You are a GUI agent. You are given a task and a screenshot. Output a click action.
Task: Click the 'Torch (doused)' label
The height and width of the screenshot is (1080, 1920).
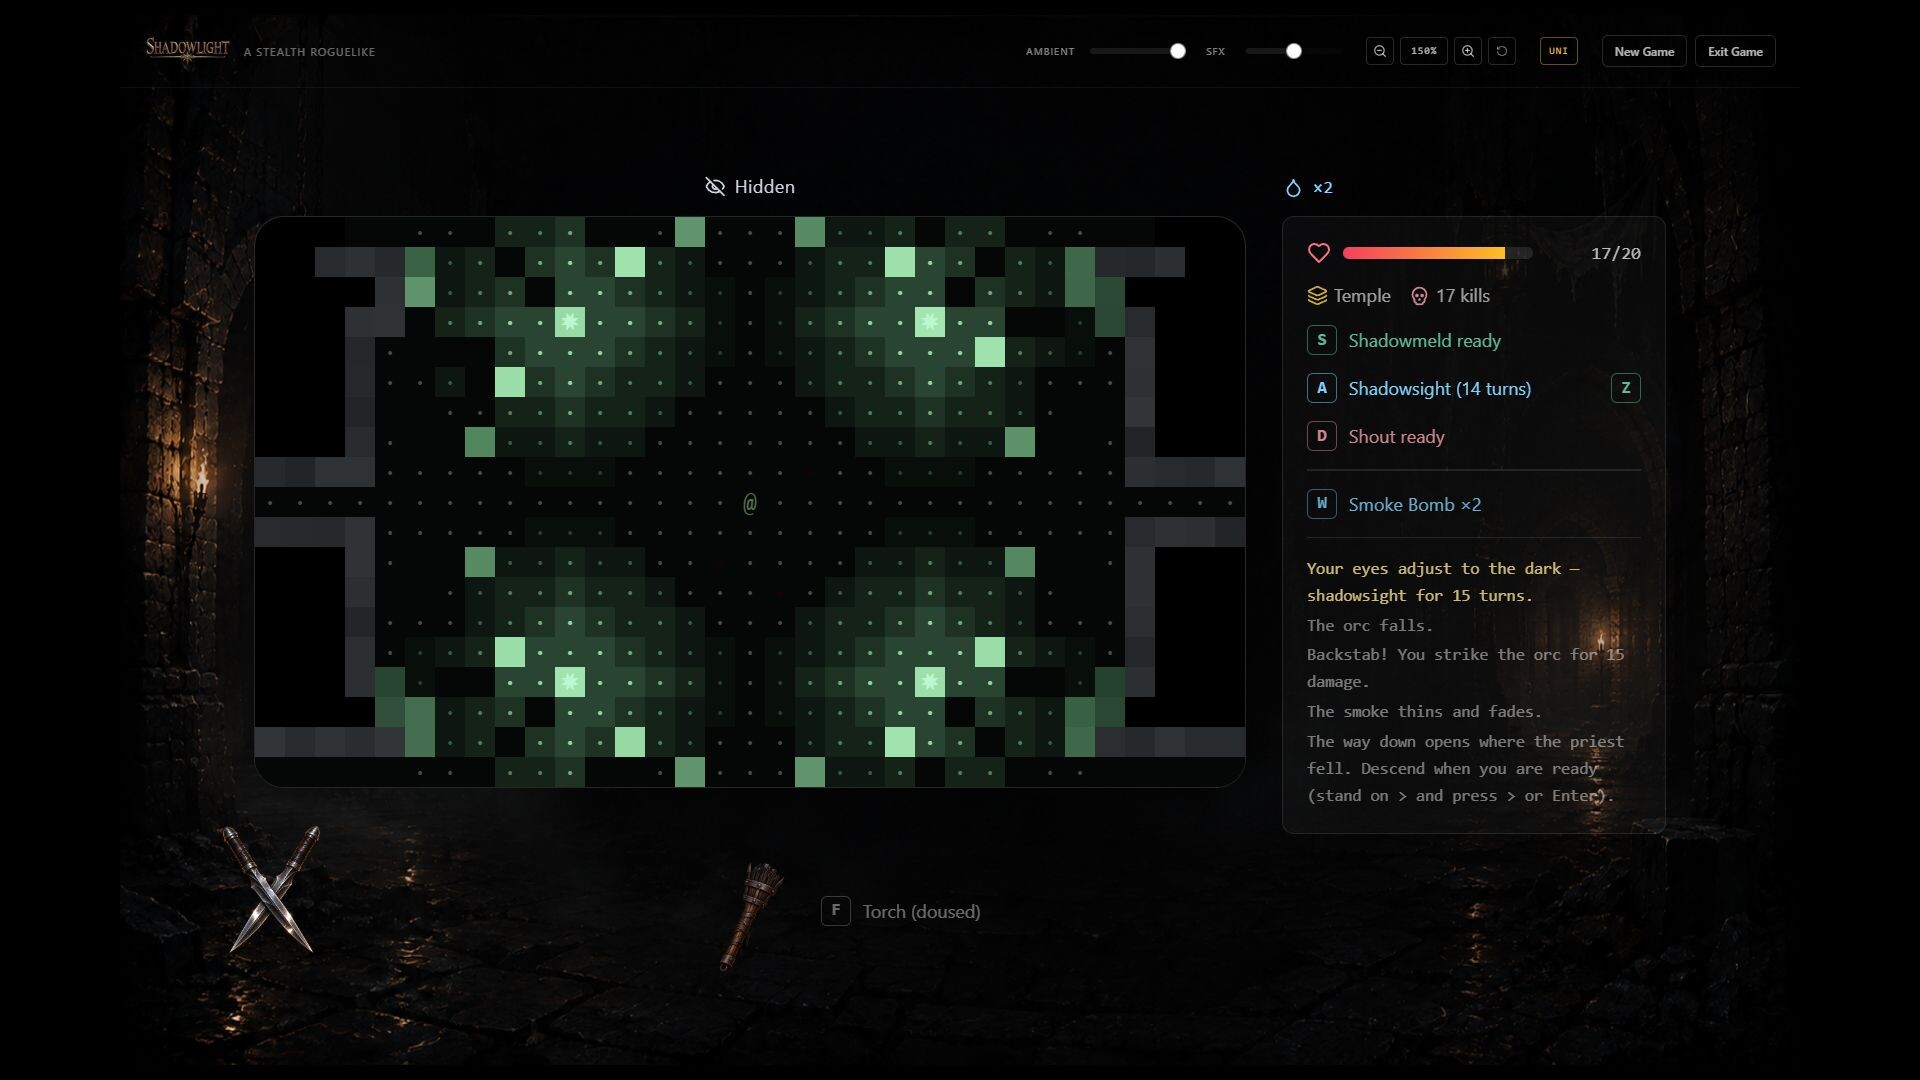(921, 912)
